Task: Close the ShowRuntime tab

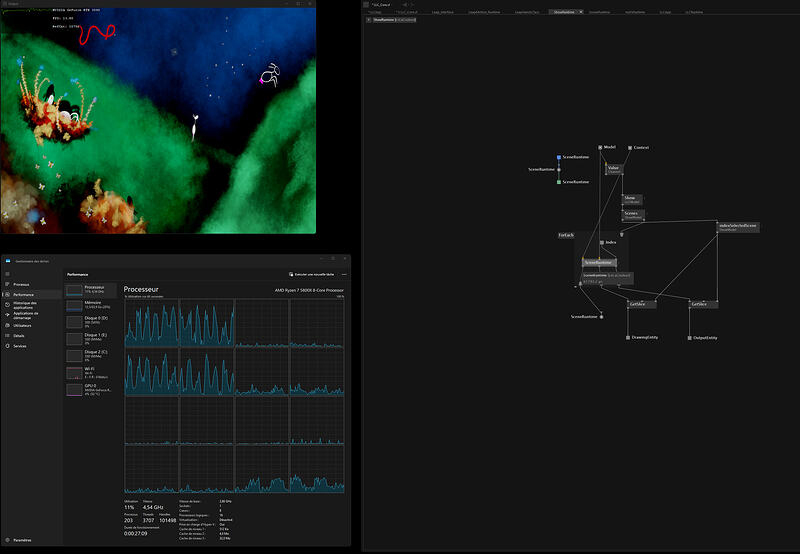Action: tap(581, 12)
